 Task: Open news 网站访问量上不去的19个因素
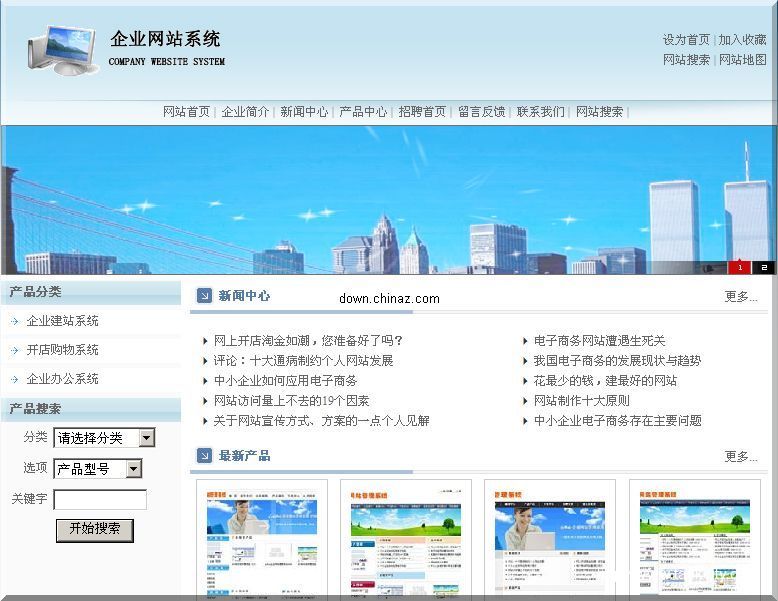(291, 401)
